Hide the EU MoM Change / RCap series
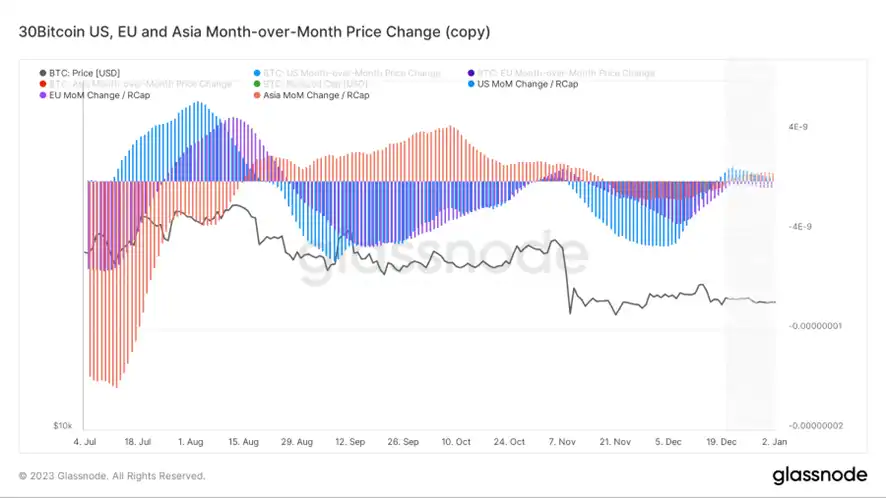 click(94, 95)
